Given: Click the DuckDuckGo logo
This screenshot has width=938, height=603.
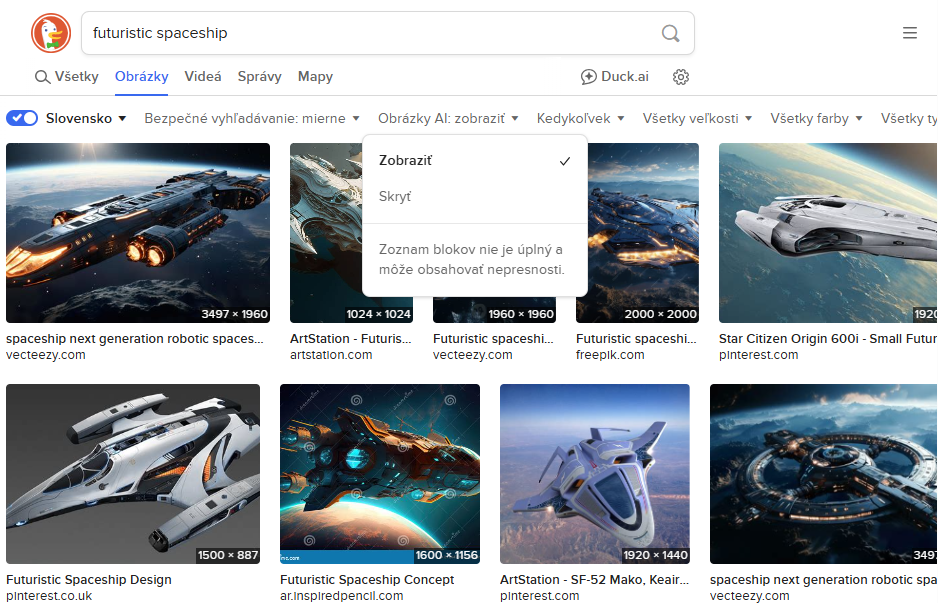Looking at the screenshot, I should 51,33.
